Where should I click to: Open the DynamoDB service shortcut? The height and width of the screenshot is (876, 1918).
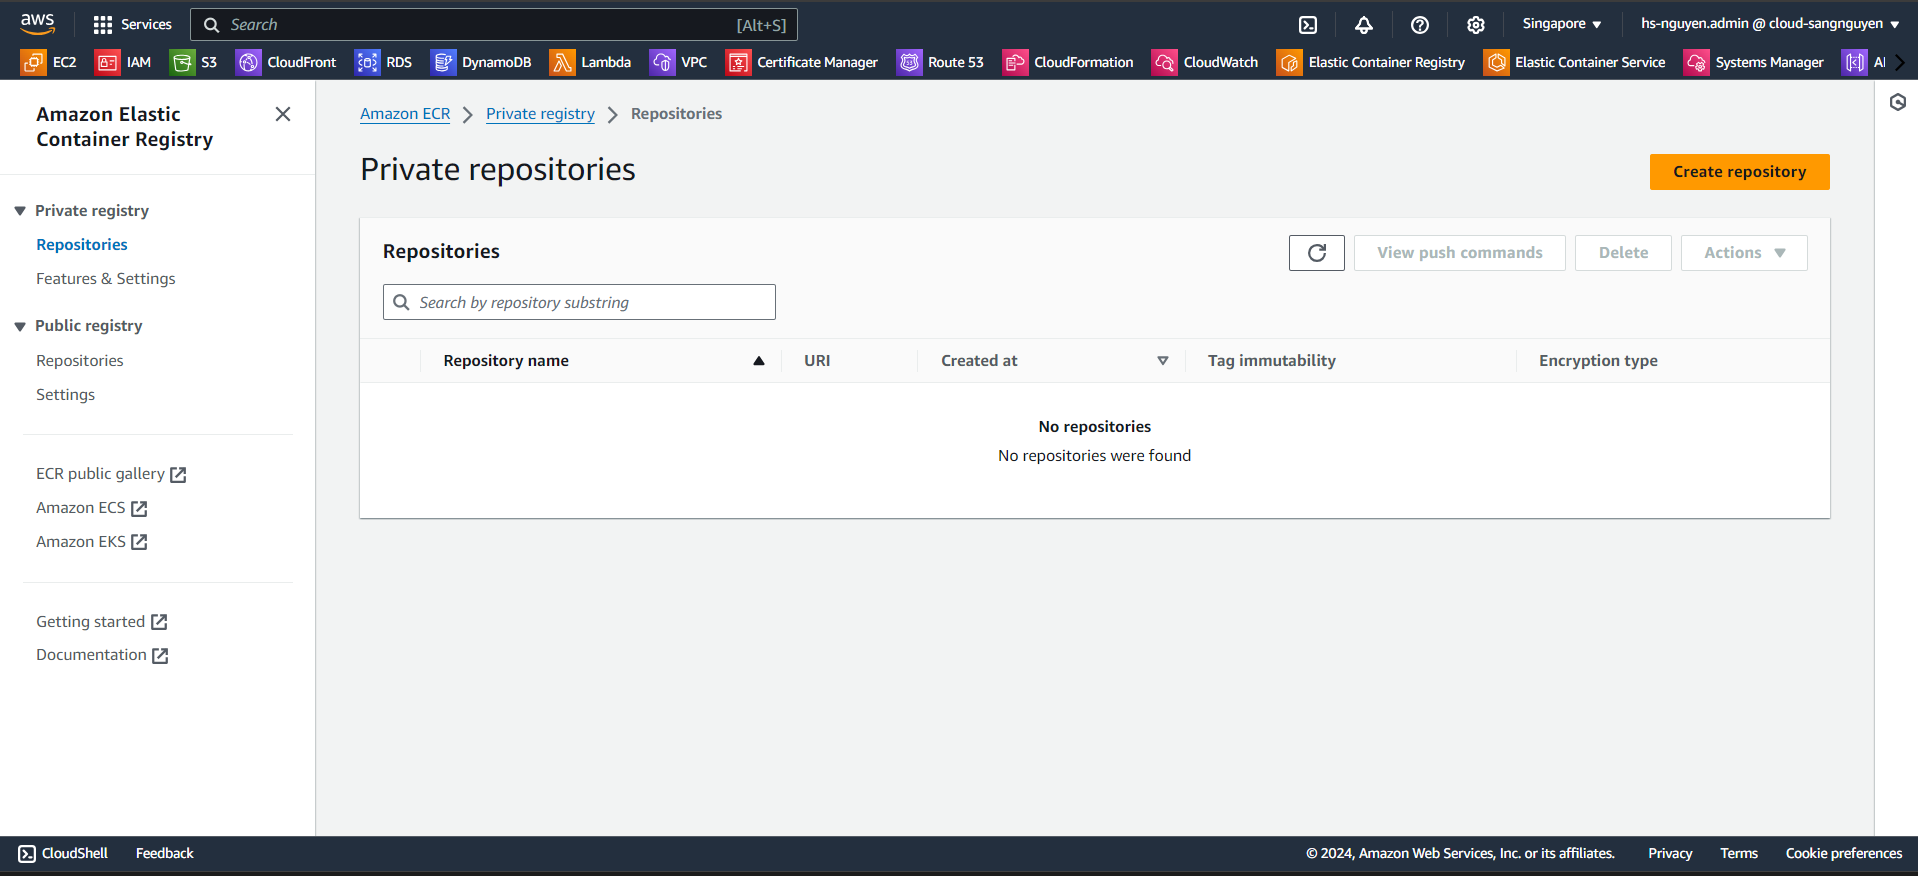481,62
